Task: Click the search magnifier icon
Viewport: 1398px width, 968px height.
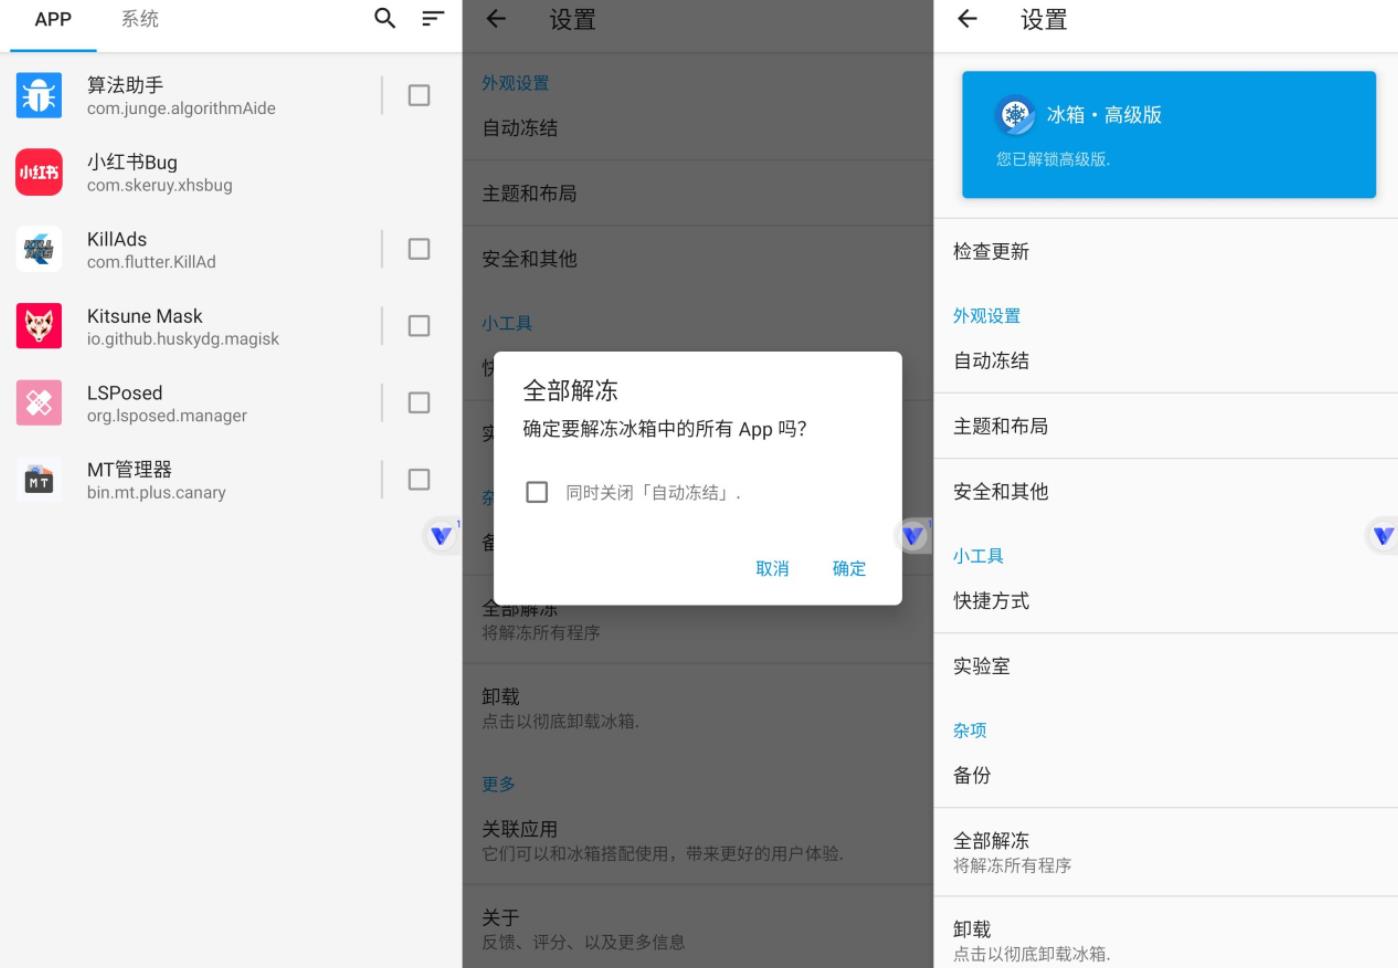Action: click(385, 18)
